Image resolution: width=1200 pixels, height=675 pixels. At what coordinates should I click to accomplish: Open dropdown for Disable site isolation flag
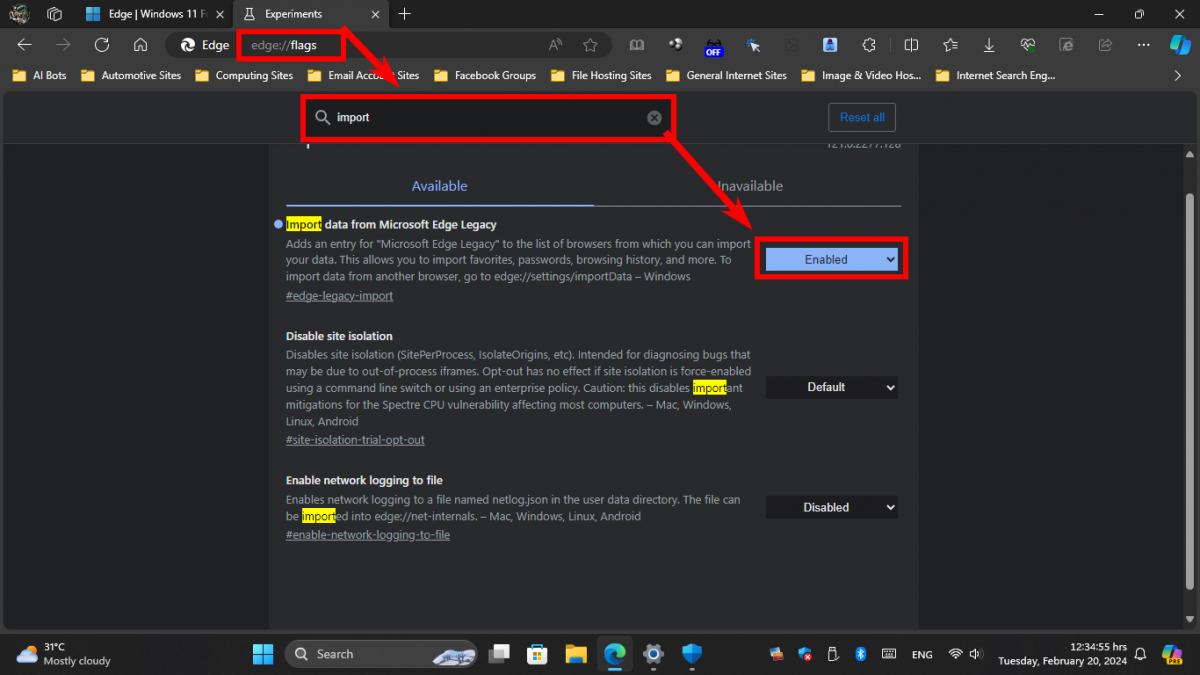[832, 387]
